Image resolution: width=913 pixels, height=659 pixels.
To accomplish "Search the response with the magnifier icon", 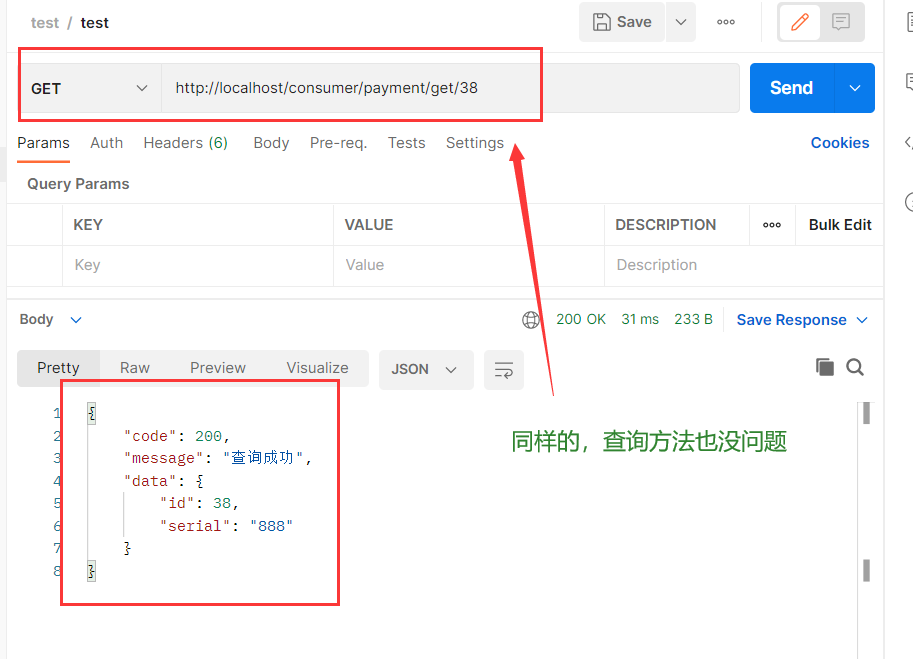I will pos(855,367).
